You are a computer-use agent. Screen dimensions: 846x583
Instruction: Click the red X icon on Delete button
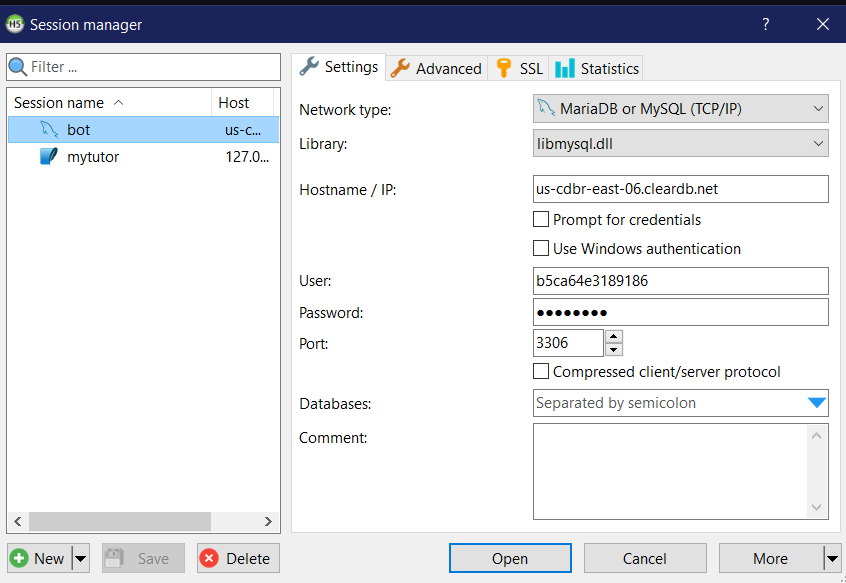(209, 558)
